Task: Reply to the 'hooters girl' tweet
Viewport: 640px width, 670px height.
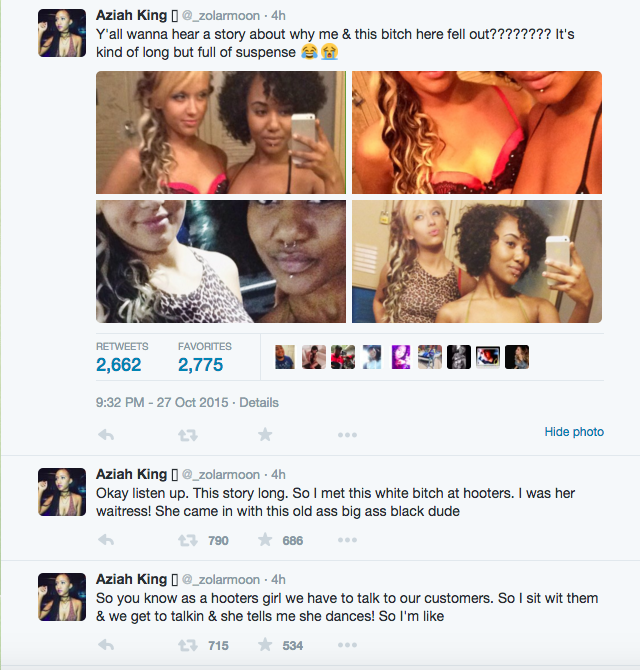Action: tap(107, 646)
